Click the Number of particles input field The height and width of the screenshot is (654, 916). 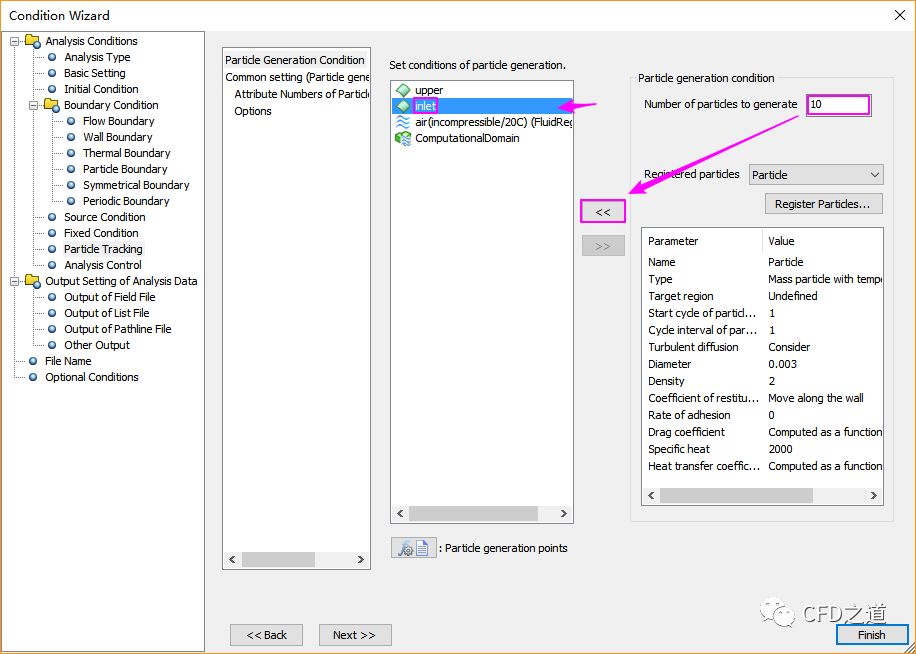coord(838,104)
